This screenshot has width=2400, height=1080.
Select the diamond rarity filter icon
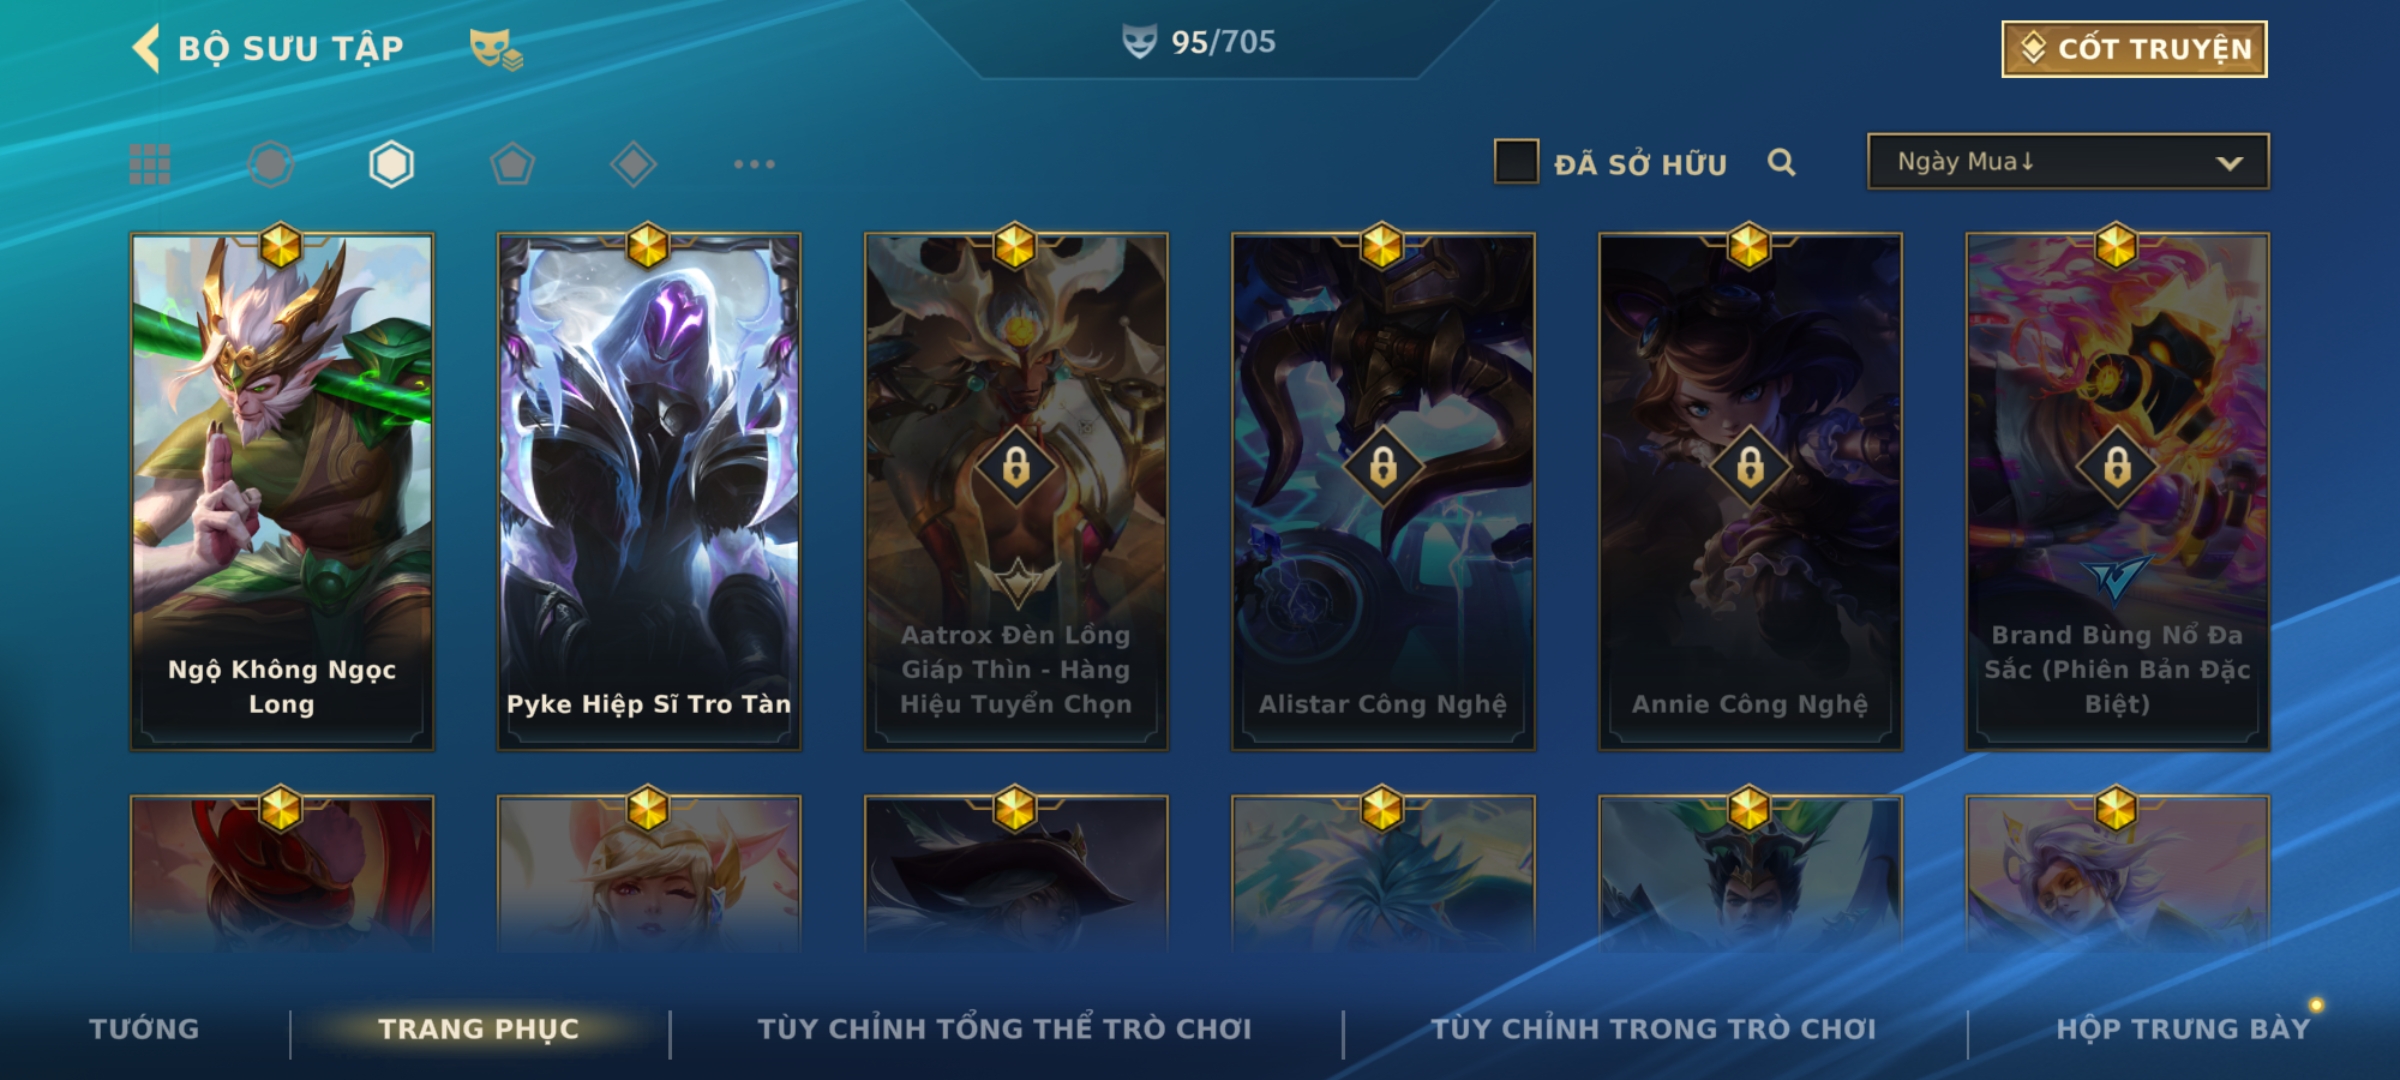click(x=633, y=164)
